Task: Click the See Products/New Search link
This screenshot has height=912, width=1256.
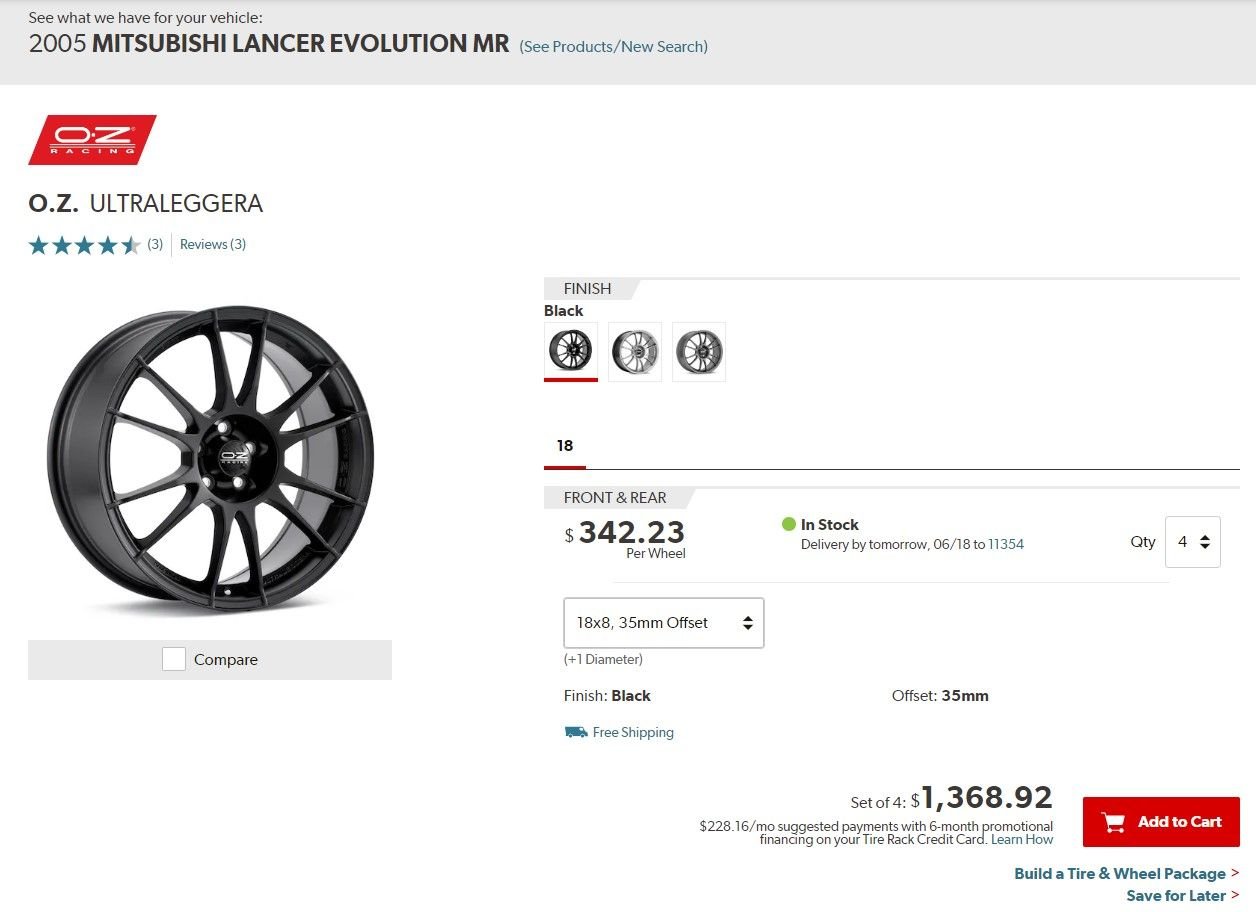Action: point(613,46)
